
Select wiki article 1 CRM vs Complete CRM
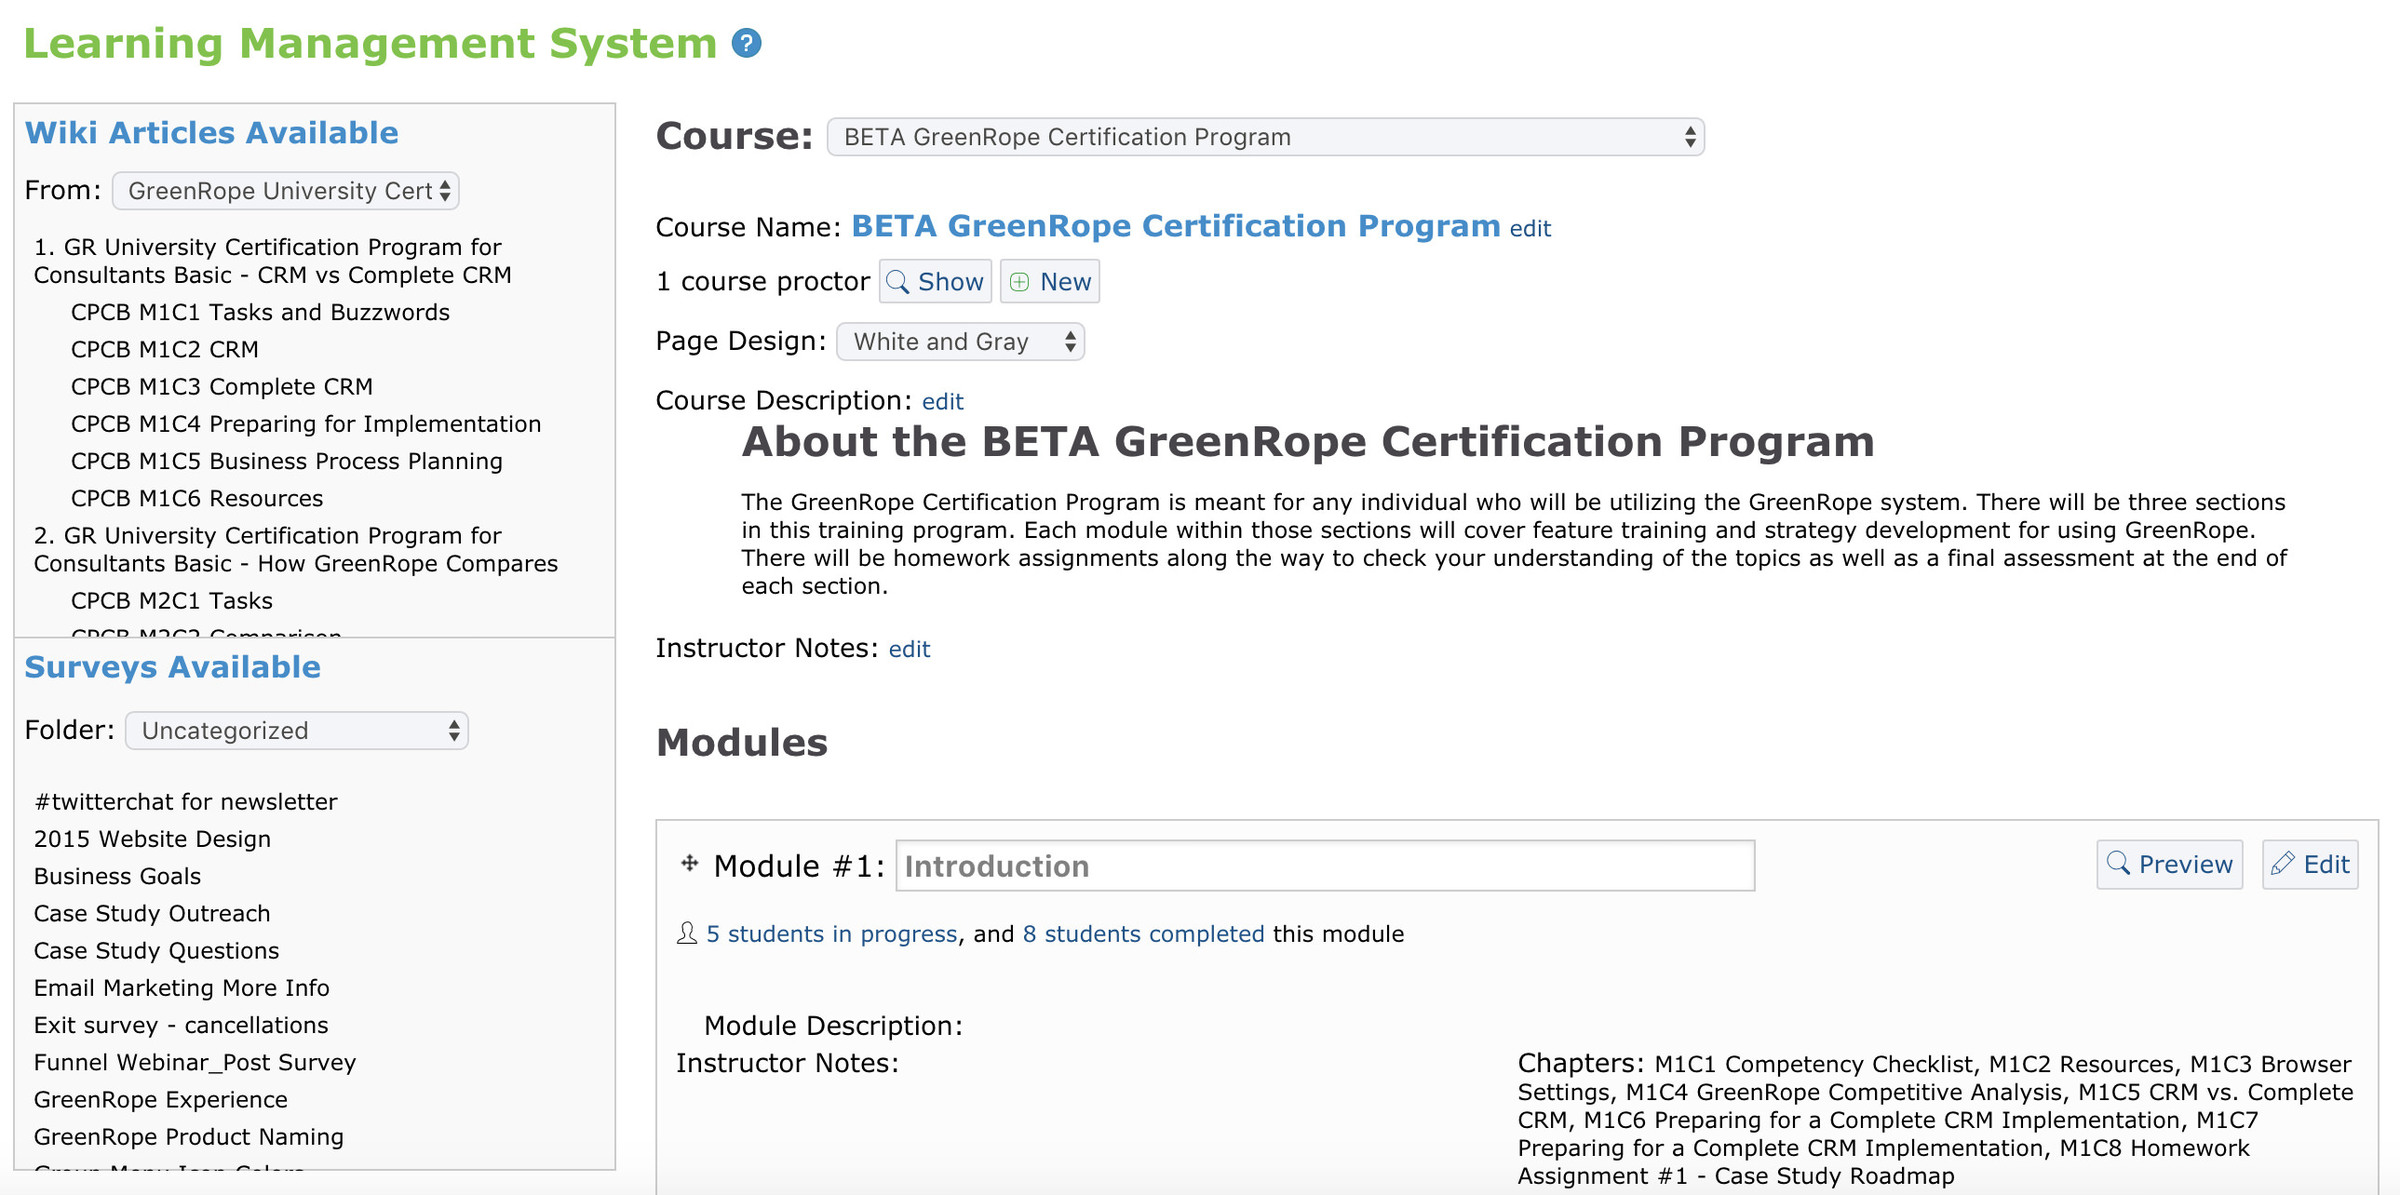(272, 261)
